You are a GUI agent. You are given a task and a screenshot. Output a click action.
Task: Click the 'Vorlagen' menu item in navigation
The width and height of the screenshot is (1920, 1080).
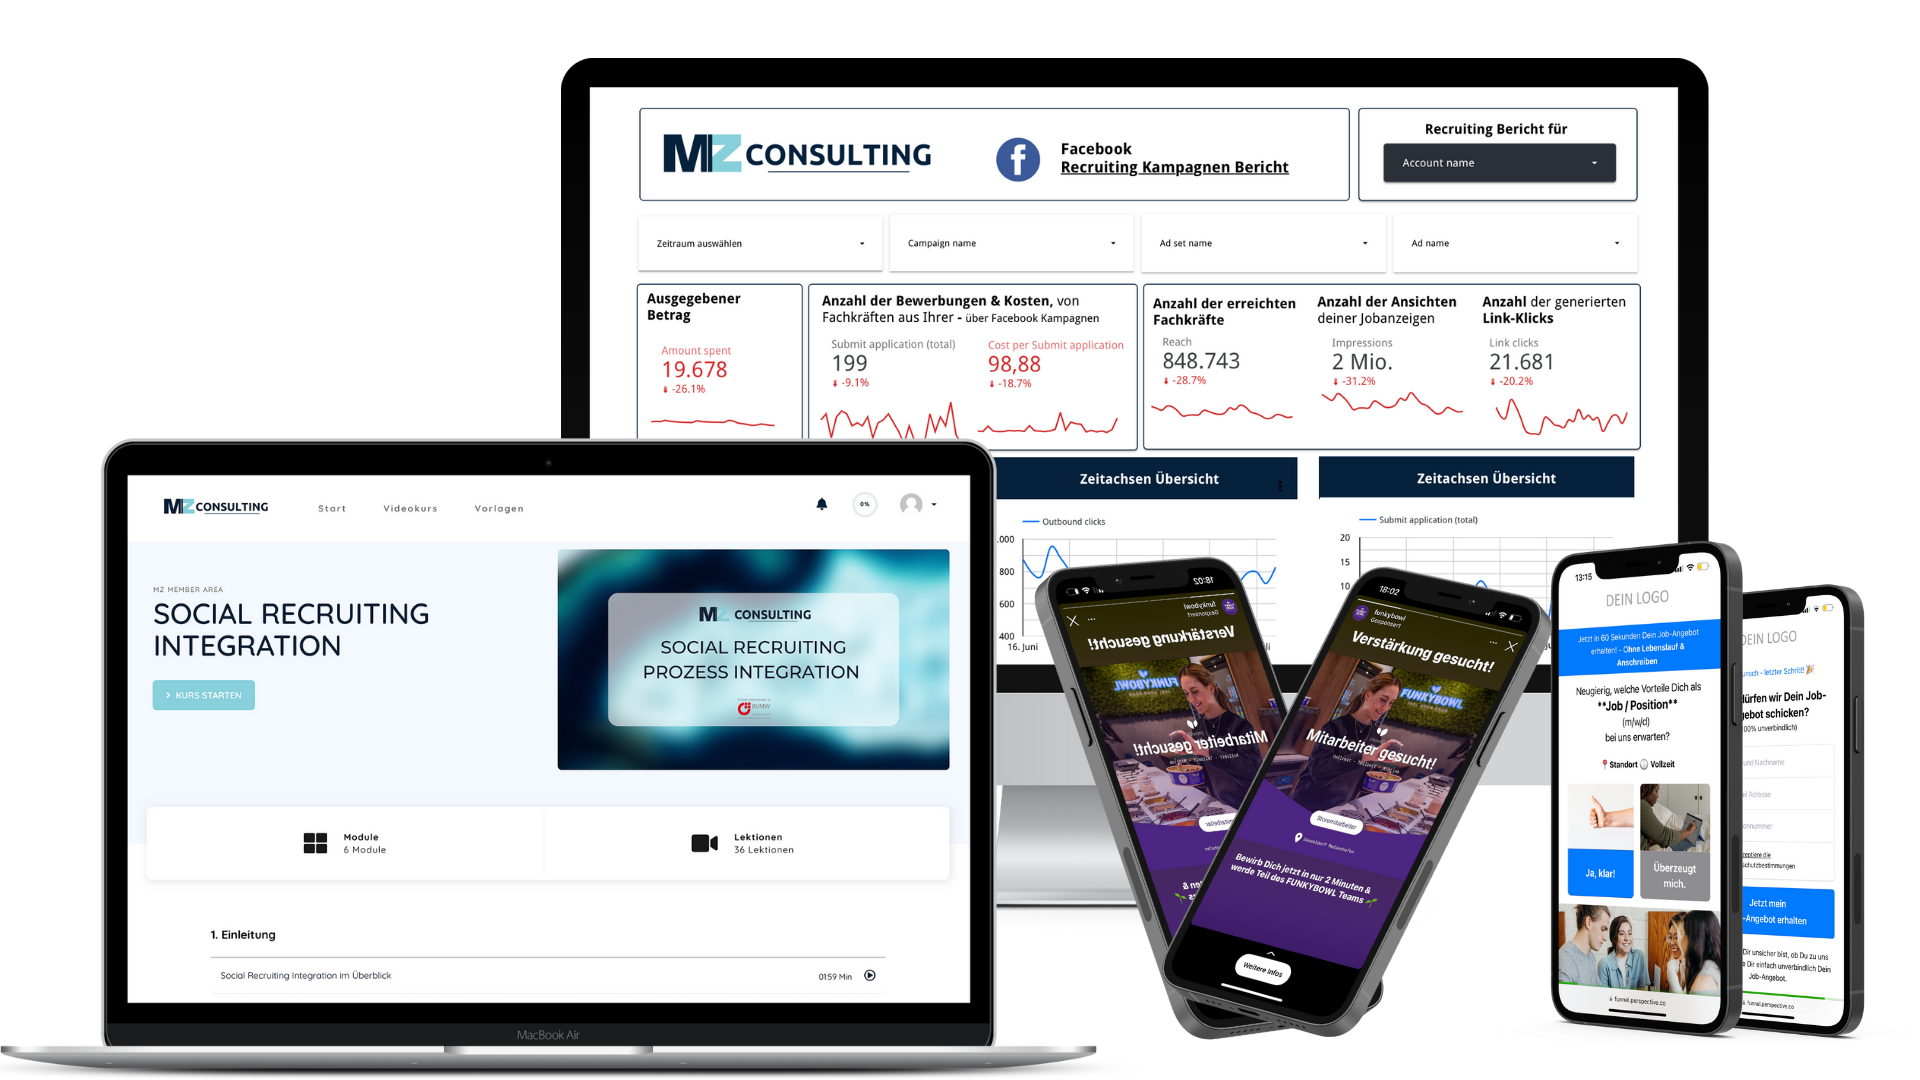click(x=498, y=506)
